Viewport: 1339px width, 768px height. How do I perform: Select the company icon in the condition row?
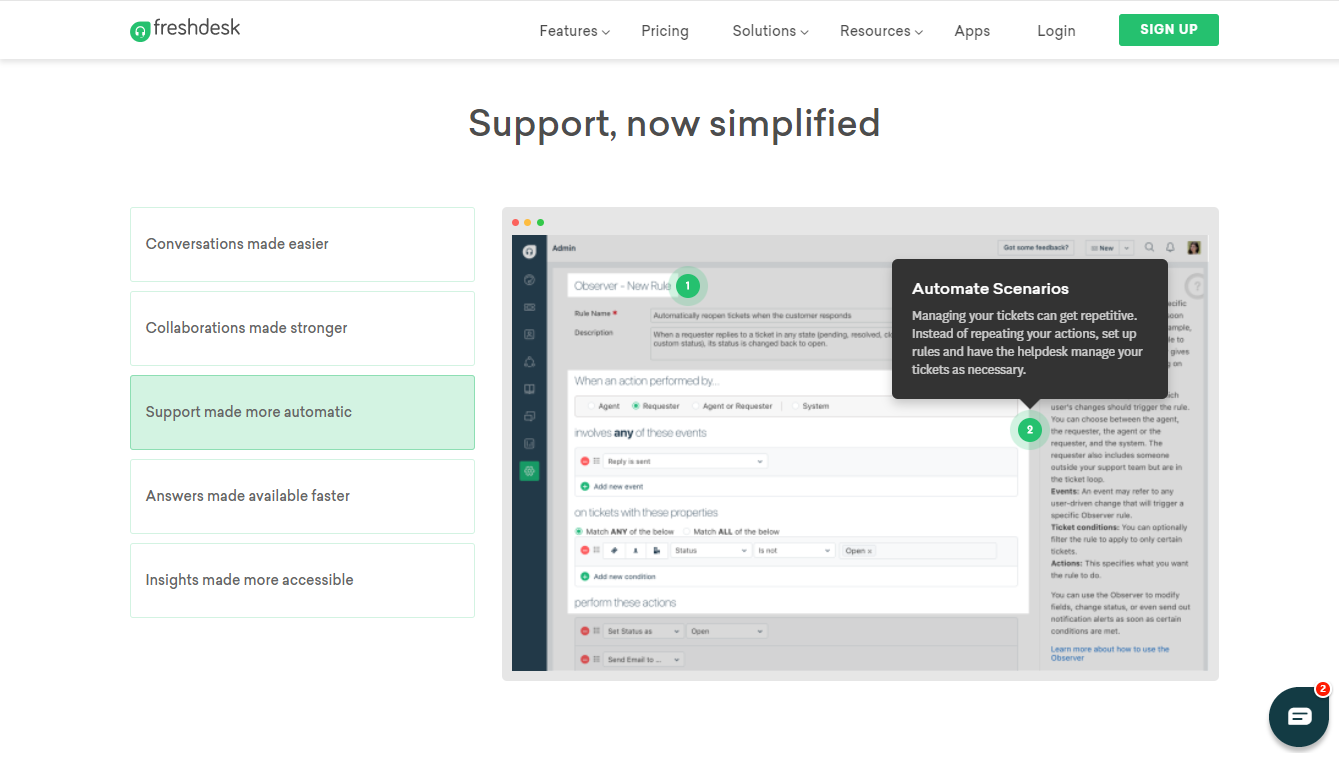click(656, 550)
